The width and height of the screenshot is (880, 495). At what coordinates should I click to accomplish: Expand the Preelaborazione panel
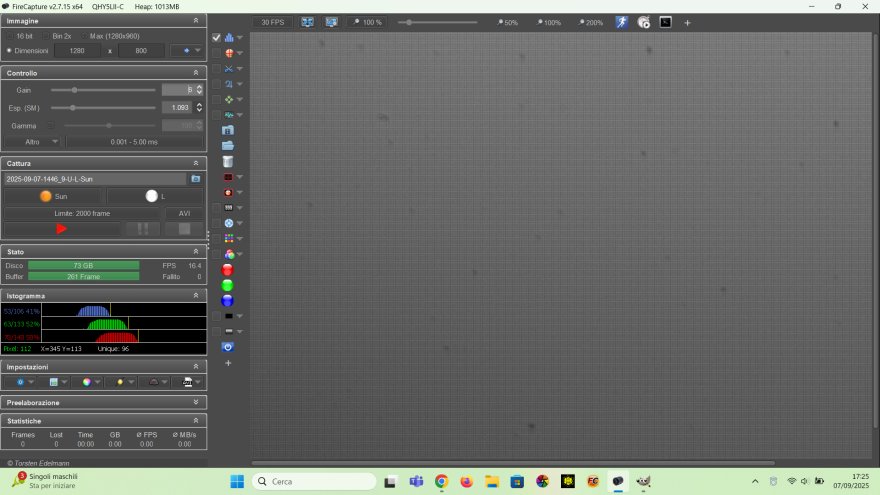(x=196, y=402)
